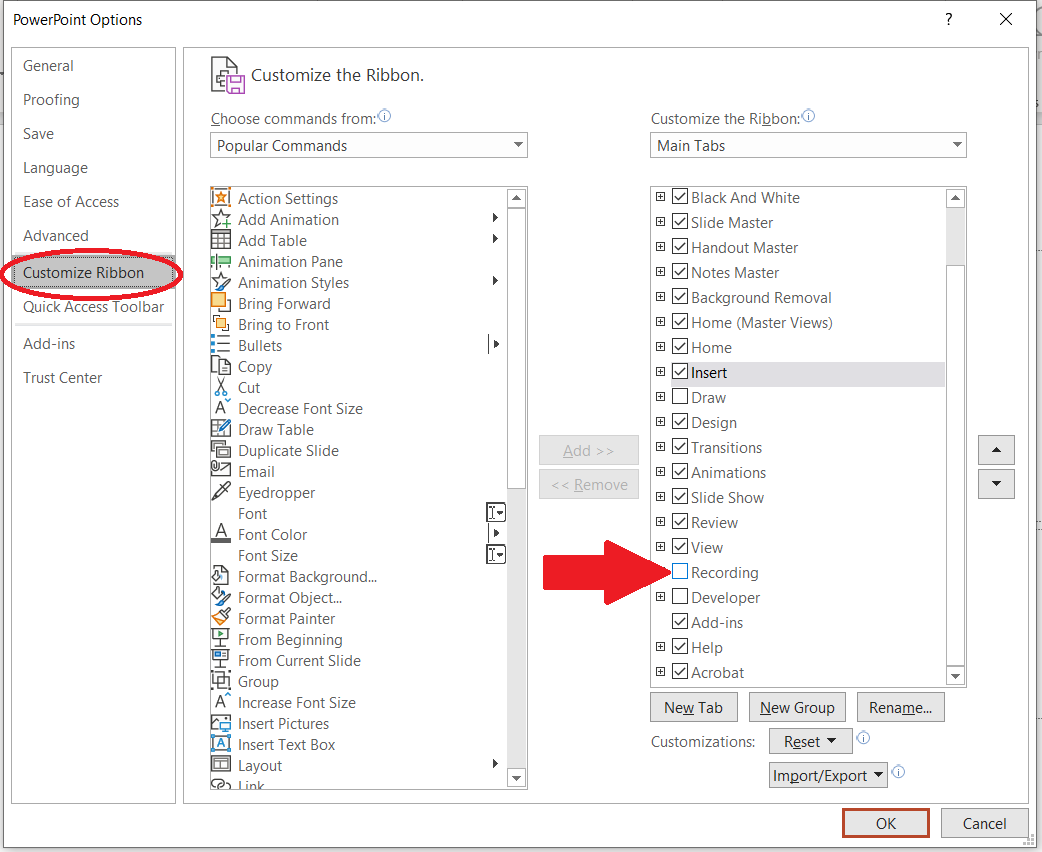Toggle the Review tab checkbox
Screen dimensions: 1042x852
680,522
